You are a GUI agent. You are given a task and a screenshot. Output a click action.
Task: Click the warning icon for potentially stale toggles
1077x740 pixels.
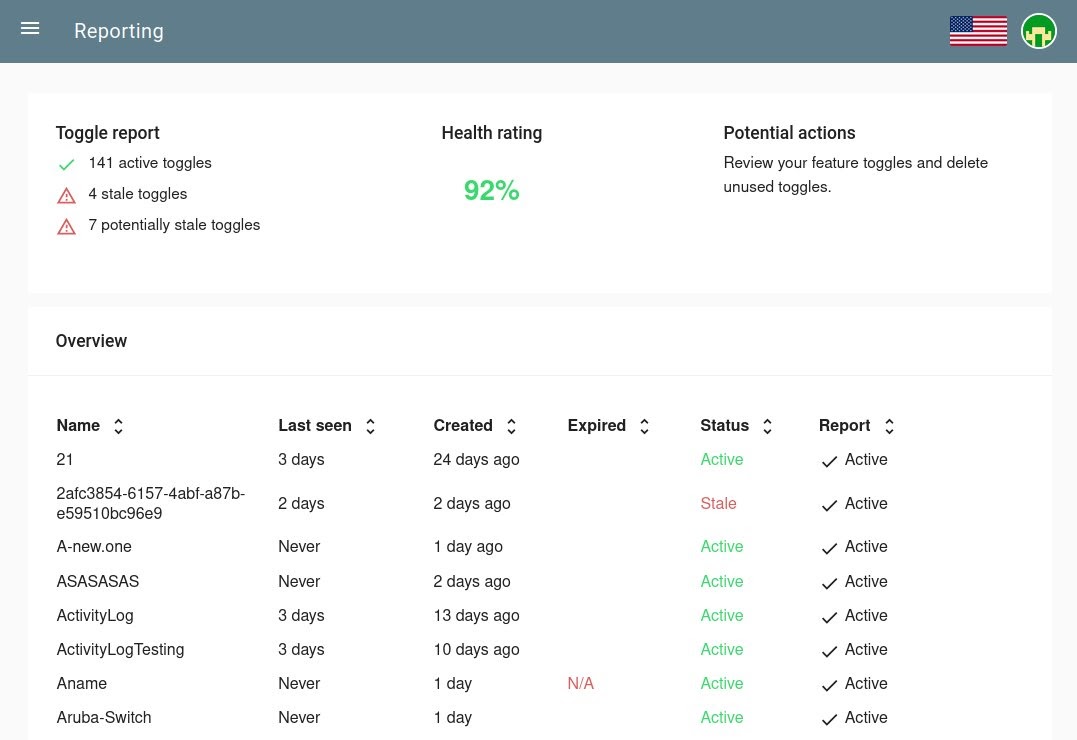pos(66,226)
